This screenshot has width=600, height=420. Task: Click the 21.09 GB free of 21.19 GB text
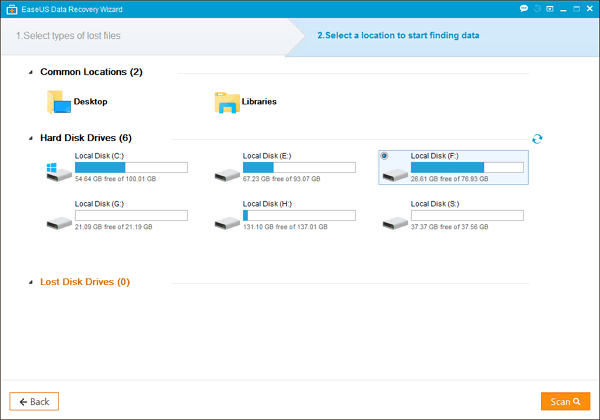(113, 227)
